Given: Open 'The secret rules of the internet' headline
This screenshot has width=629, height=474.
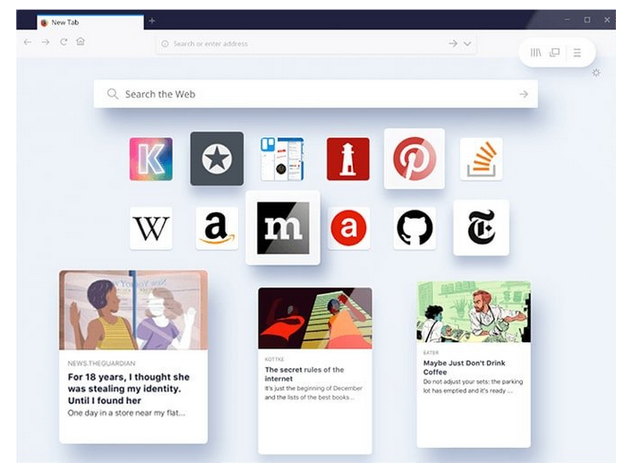Looking at the screenshot, I should (x=304, y=374).
